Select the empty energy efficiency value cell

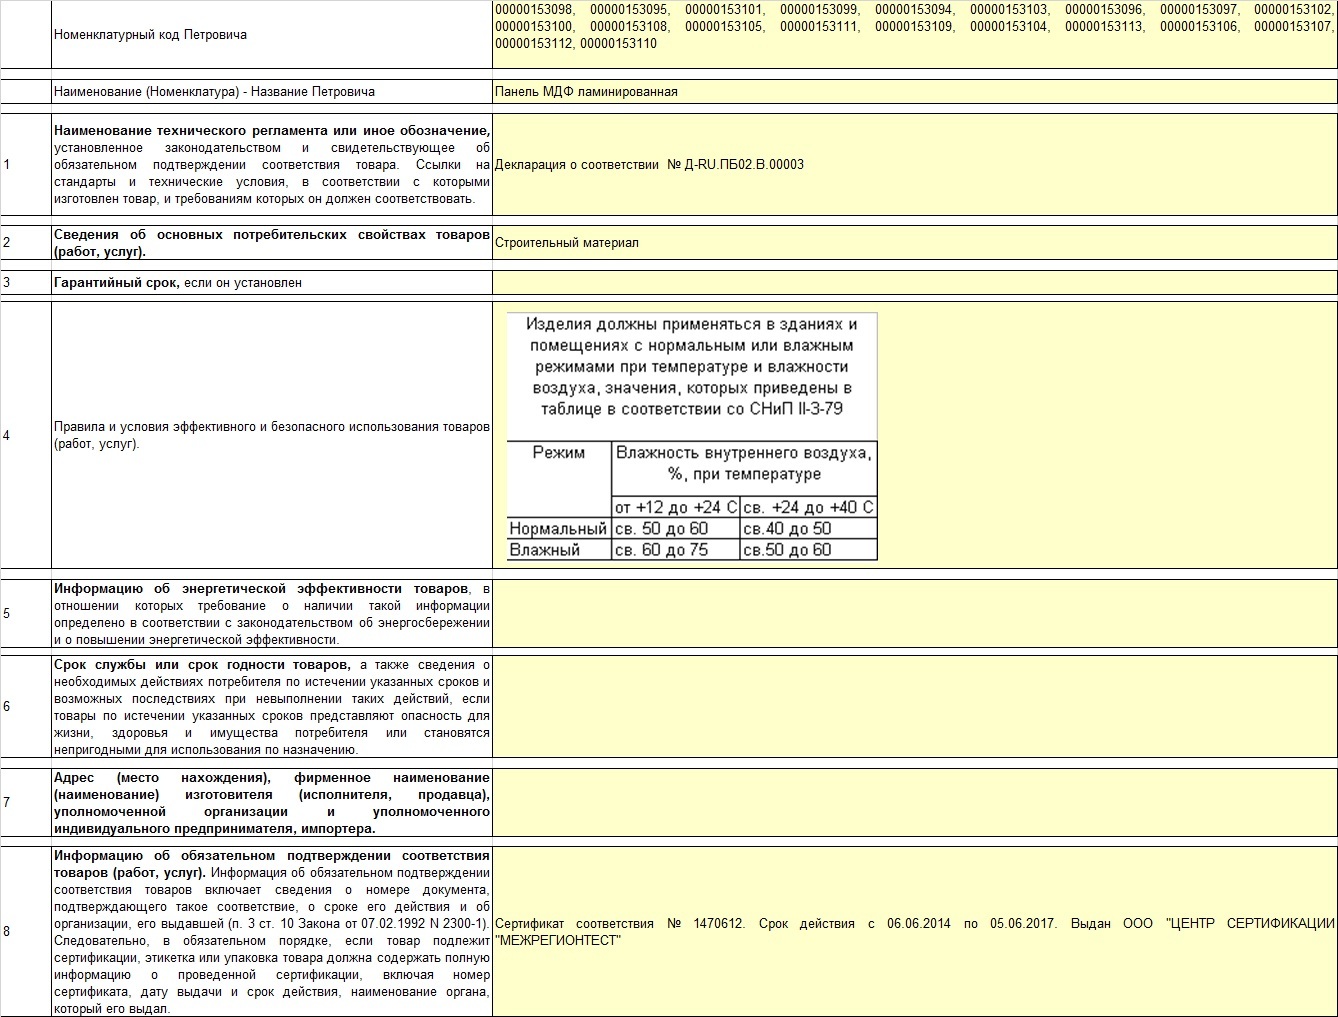914,613
